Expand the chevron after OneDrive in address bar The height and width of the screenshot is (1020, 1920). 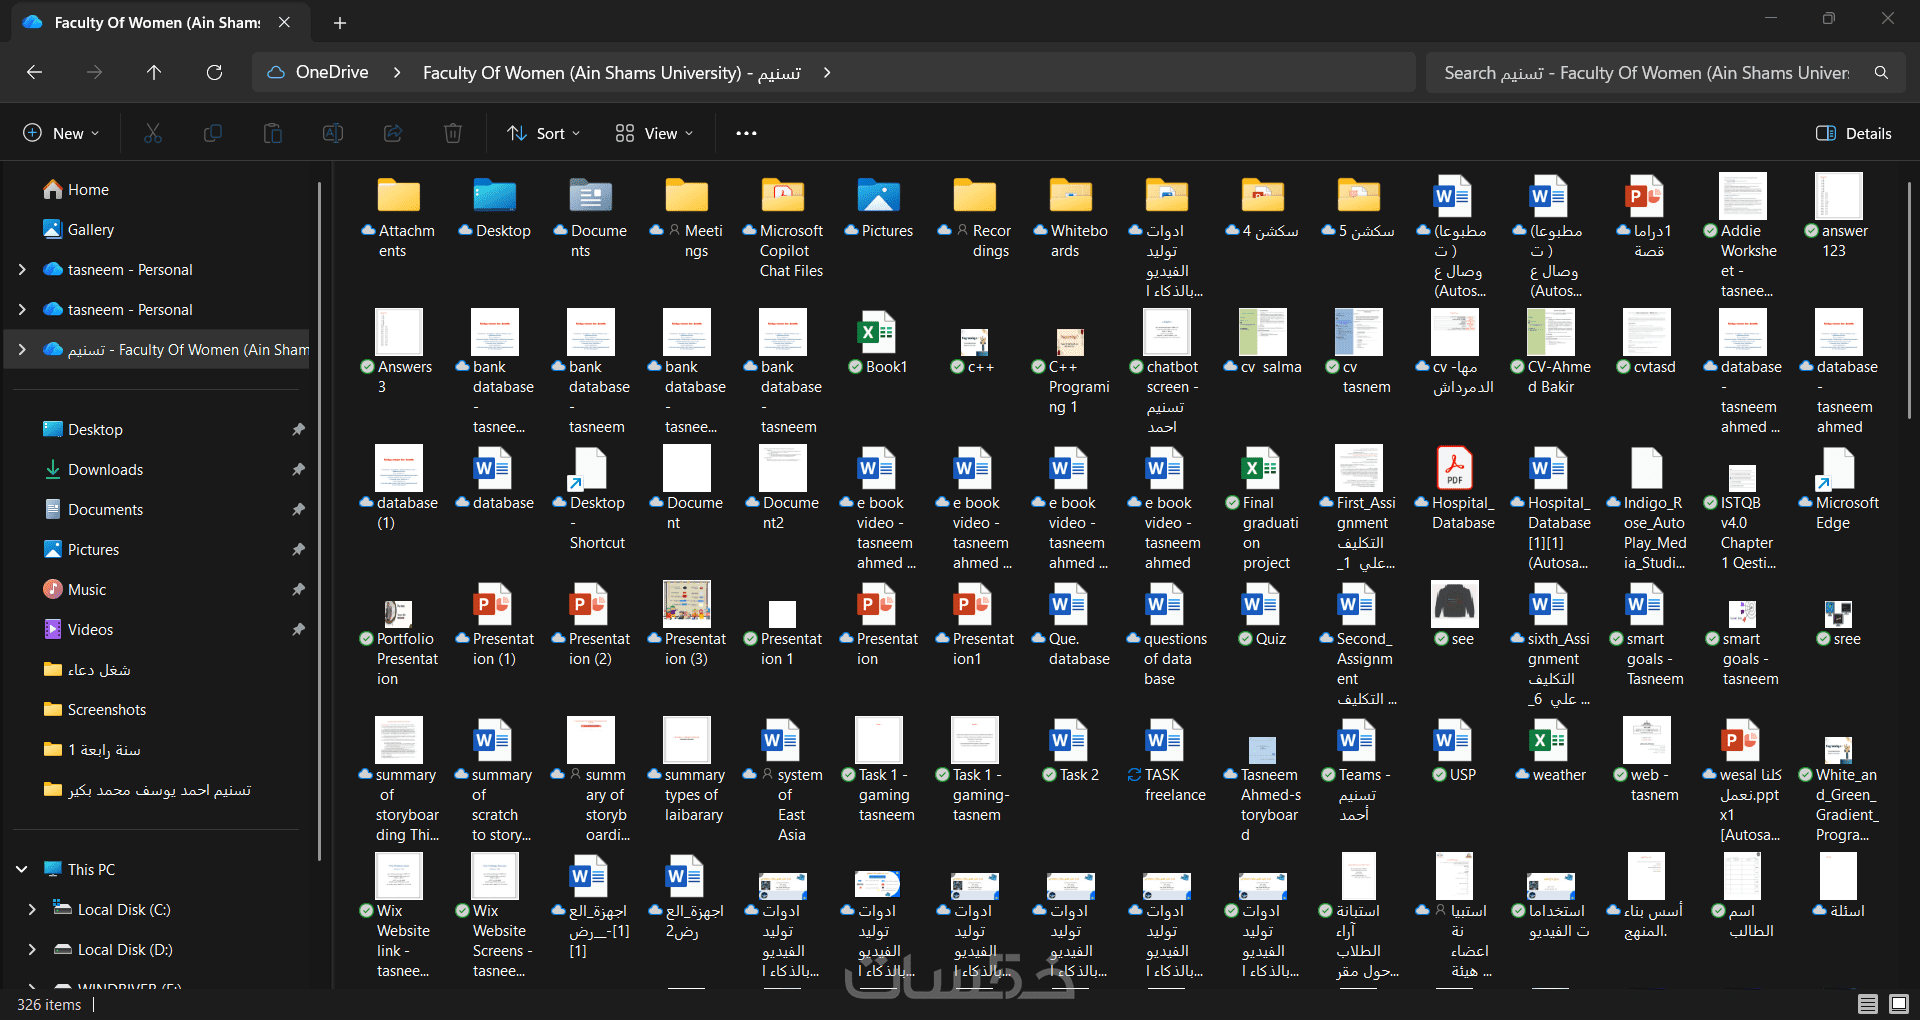coord(397,72)
